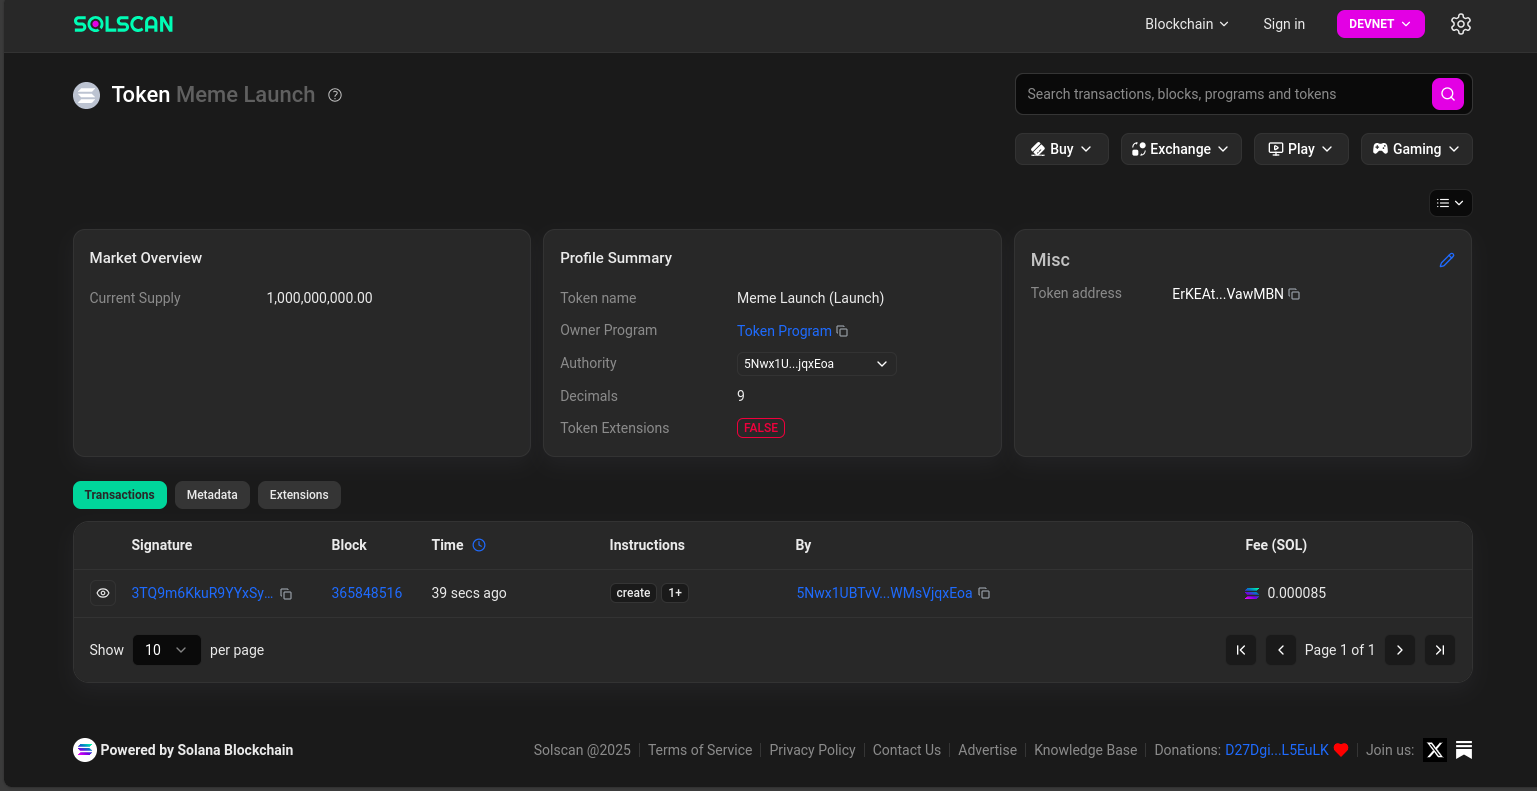Image resolution: width=1537 pixels, height=791 pixels.
Task: Open the donations address D27Dgi...L5EuLK
Action: pyautogui.click(x=1277, y=750)
